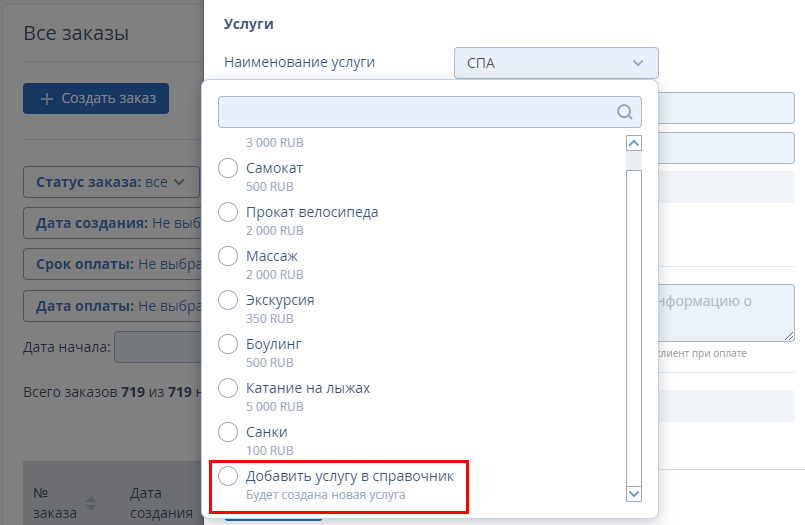Open the Срок оплаты filter
The width and height of the screenshot is (805, 525).
[x=113, y=264]
